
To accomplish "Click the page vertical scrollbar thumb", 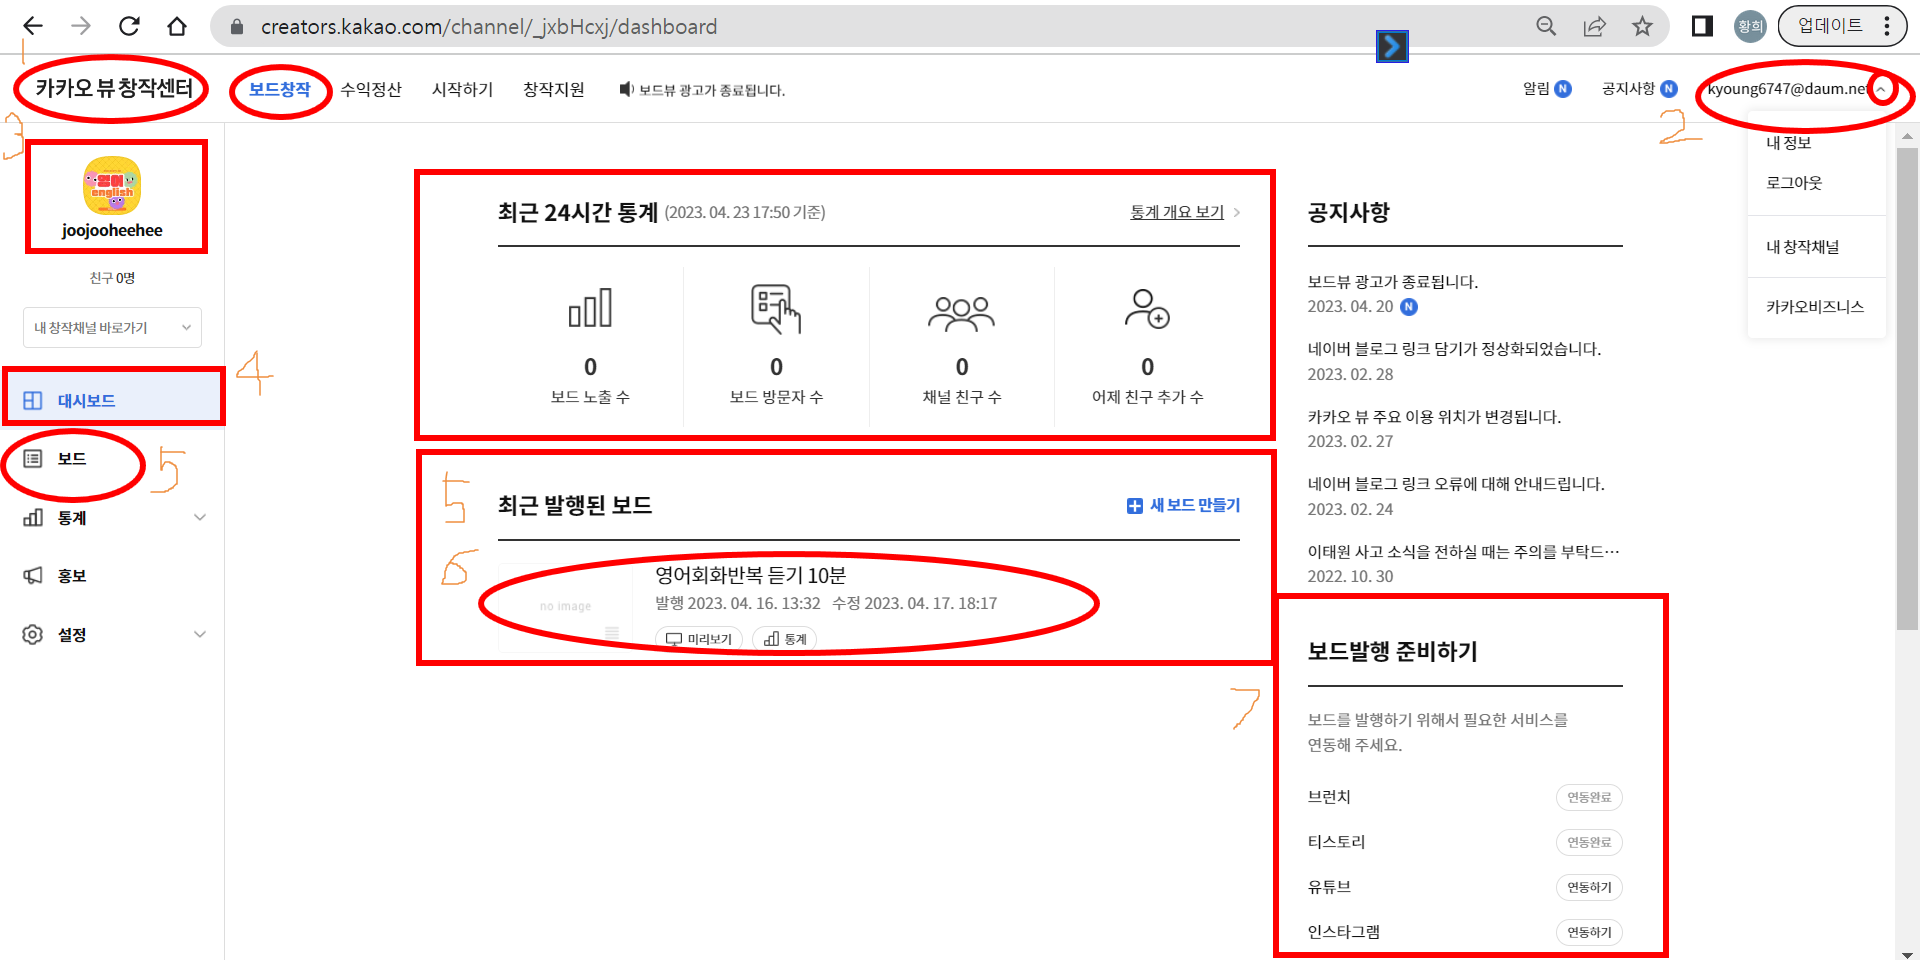I will pyautogui.click(x=1908, y=390).
